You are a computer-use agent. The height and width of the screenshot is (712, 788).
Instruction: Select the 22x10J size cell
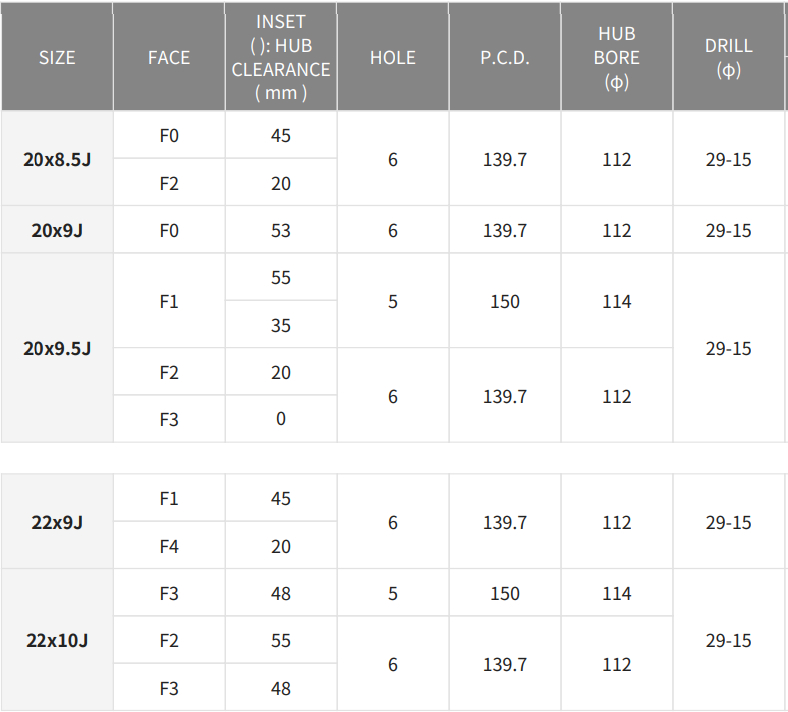click(x=57, y=640)
